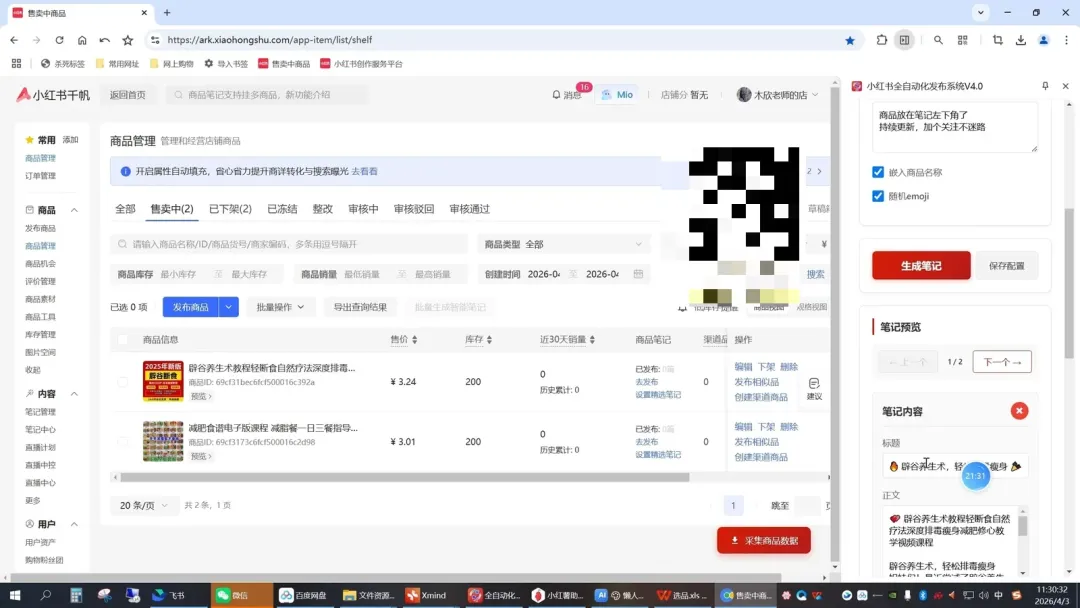Expand the 发布商品 dropdown arrow
The width and height of the screenshot is (1080, 608).
pos(228,307)
